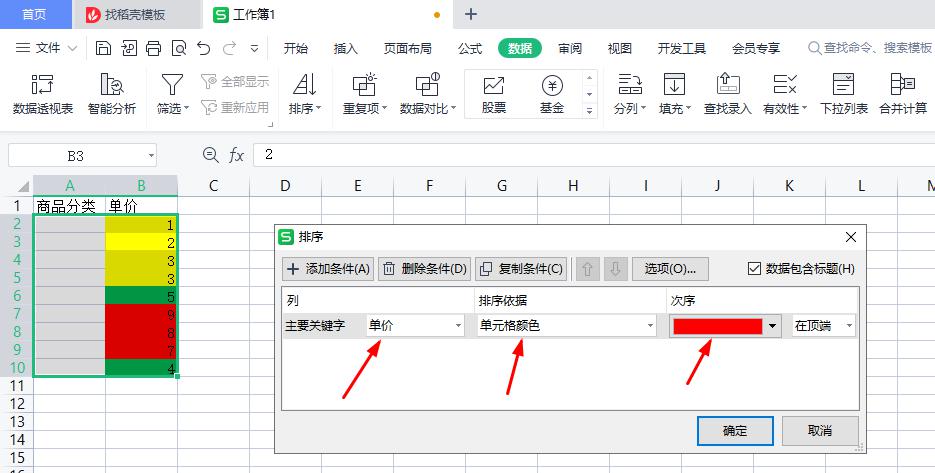Image resolution: width=935 pixels, height=473 pixels.
Task: Click the save icon in quick toolbar
Action: point(103,48)
